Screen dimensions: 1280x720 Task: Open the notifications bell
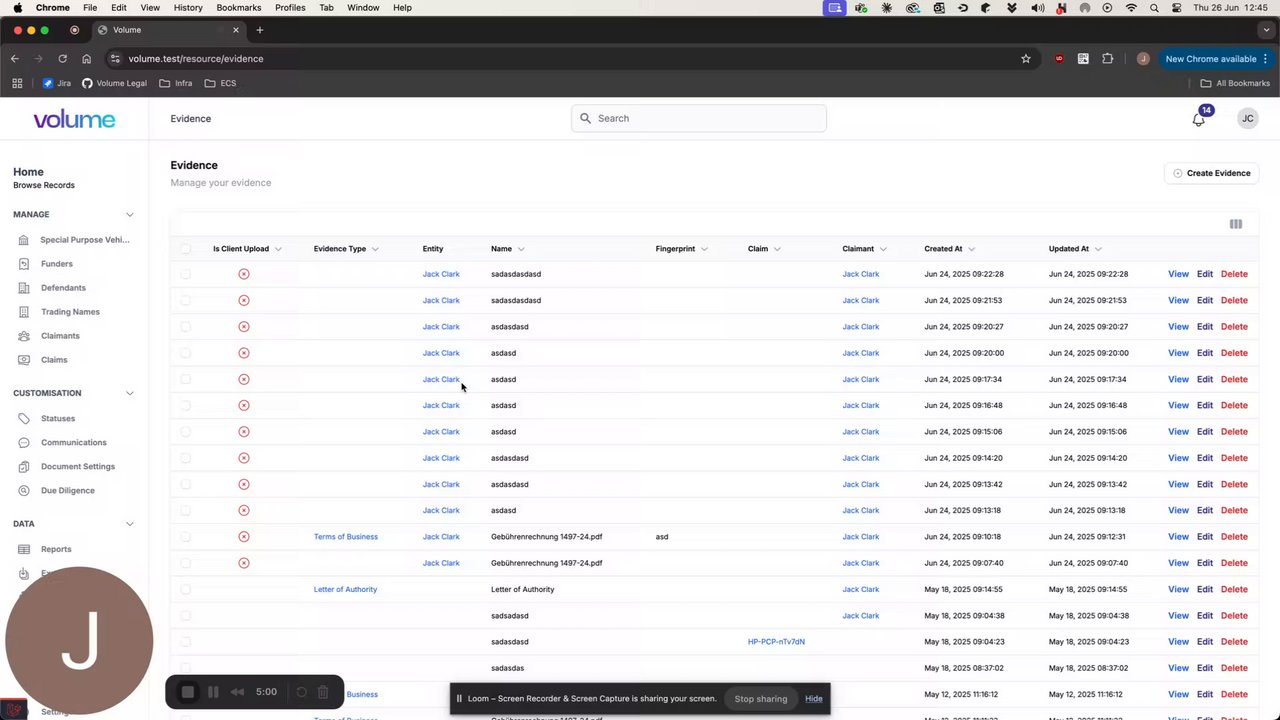pyautogui.click(x=1198, y=119)
